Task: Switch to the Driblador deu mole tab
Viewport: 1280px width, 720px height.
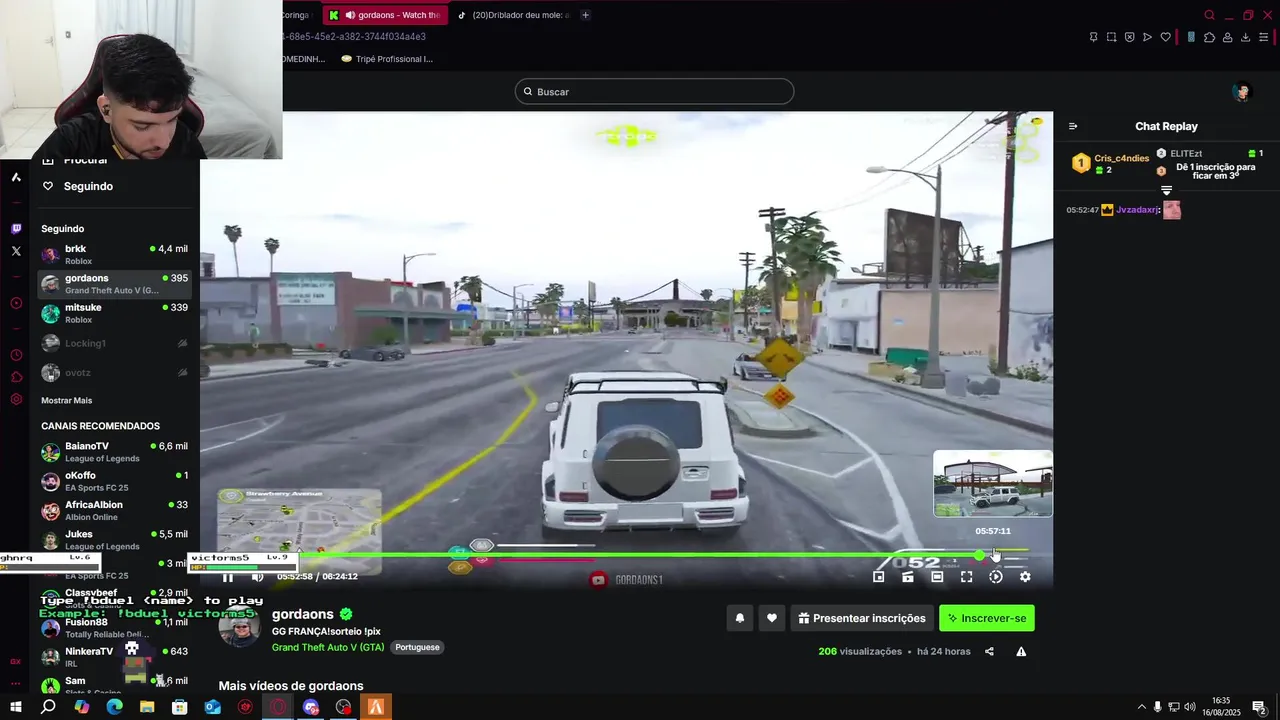Action: coord(513,15)
